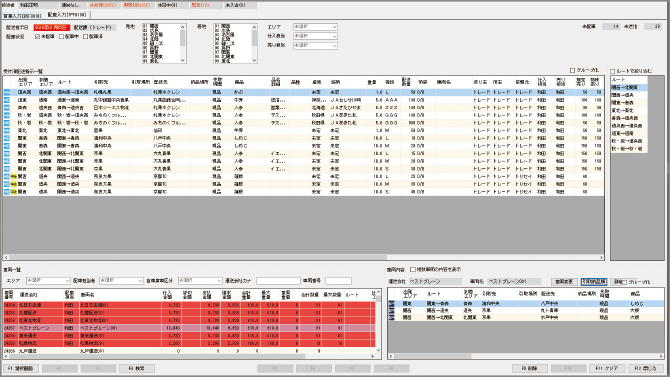Viewport: 670px width, 377px height.
Task: Click the F1 選択画面 button
Action: (x=21, y=368)
